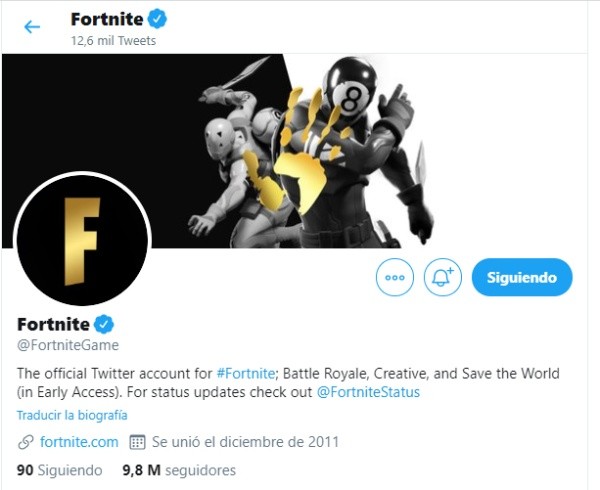View the 90 Siguiendo list
The image size is (600, 490).
pyautogui.click(x=60, y=469)
